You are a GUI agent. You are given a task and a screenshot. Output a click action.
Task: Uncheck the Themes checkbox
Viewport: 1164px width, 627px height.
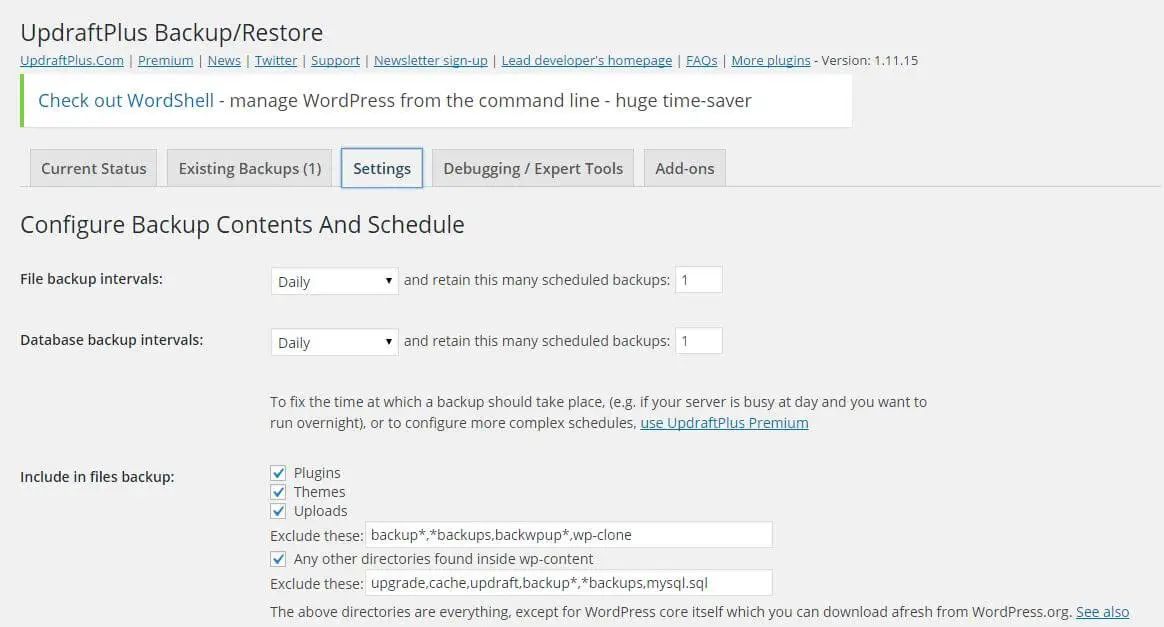(278, 491)
